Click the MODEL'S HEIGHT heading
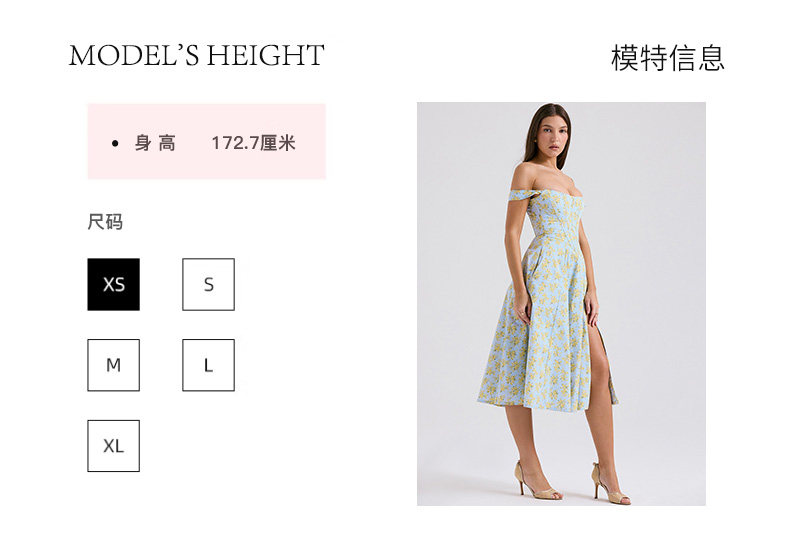The width and height of the screenshot is (790, 548). tap(196, 55)
